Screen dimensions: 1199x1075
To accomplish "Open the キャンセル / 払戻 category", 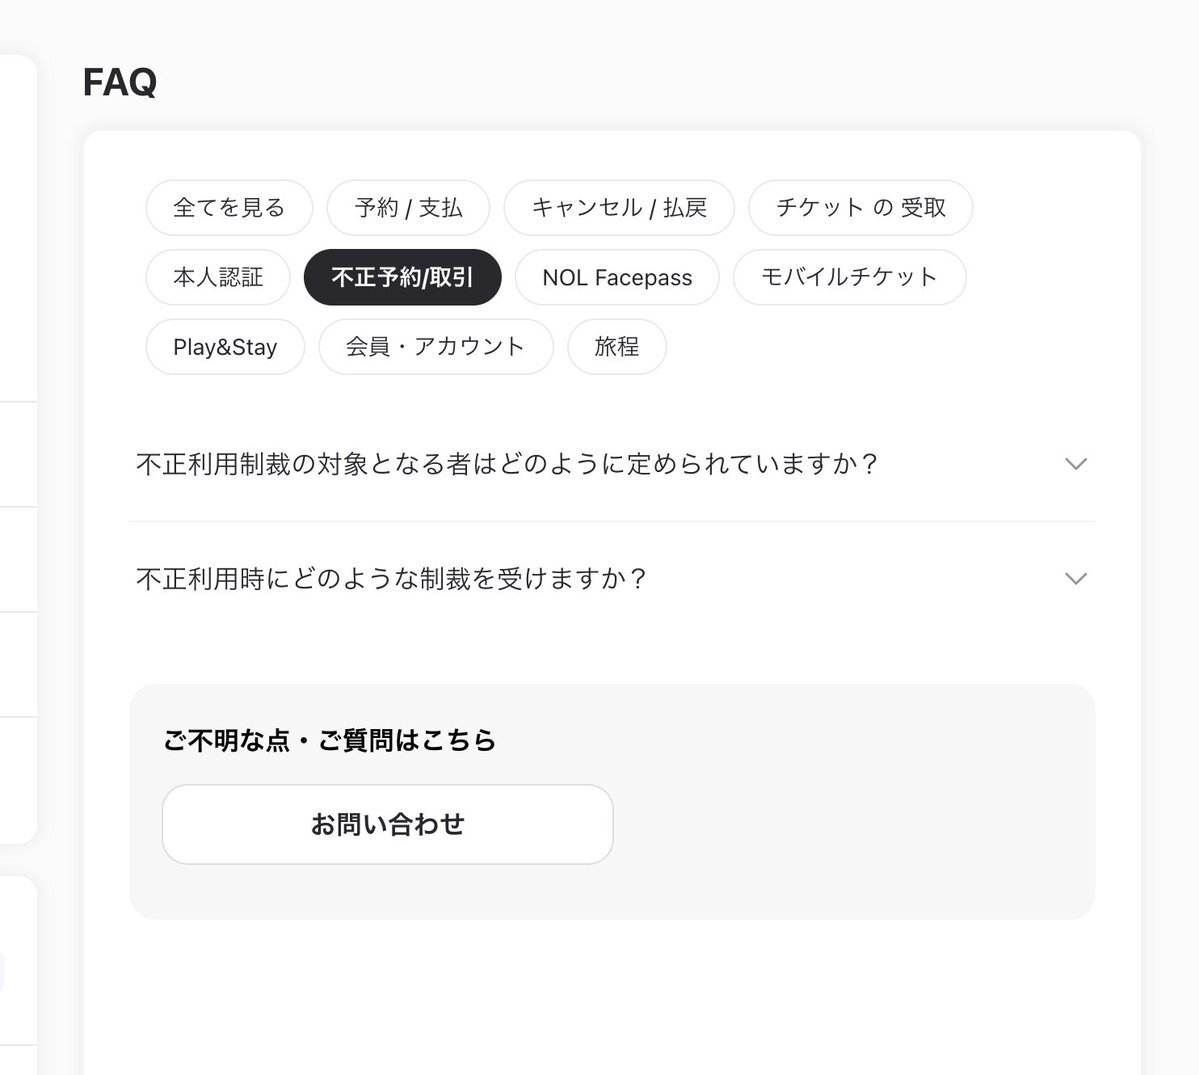I will click(619, 208).
